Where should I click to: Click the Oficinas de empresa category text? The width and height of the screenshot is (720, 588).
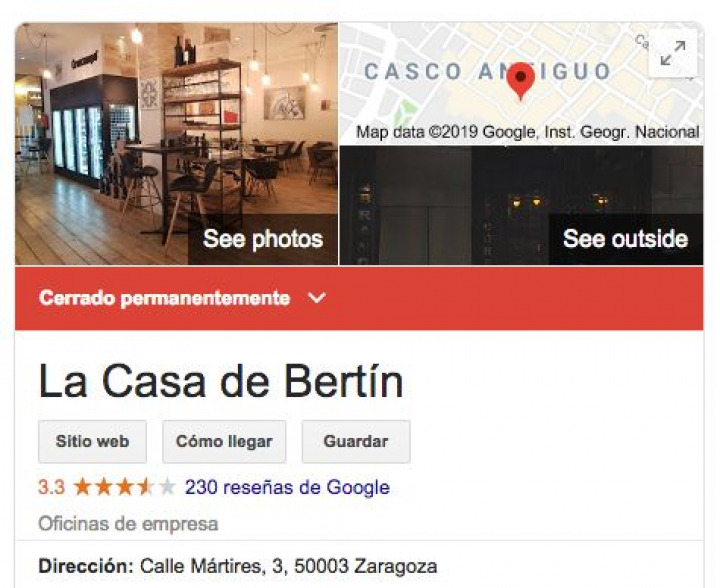128,524
